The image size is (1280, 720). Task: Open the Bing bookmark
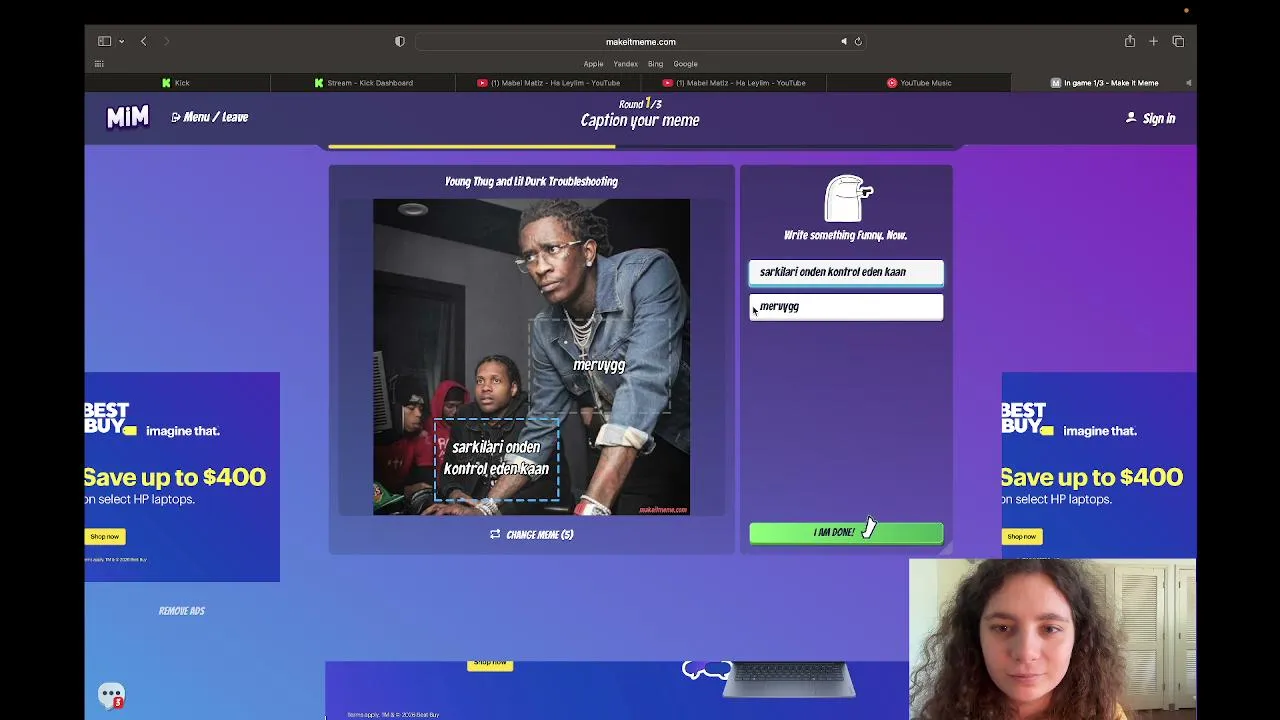pyautogui.click(x=655, y=64)
